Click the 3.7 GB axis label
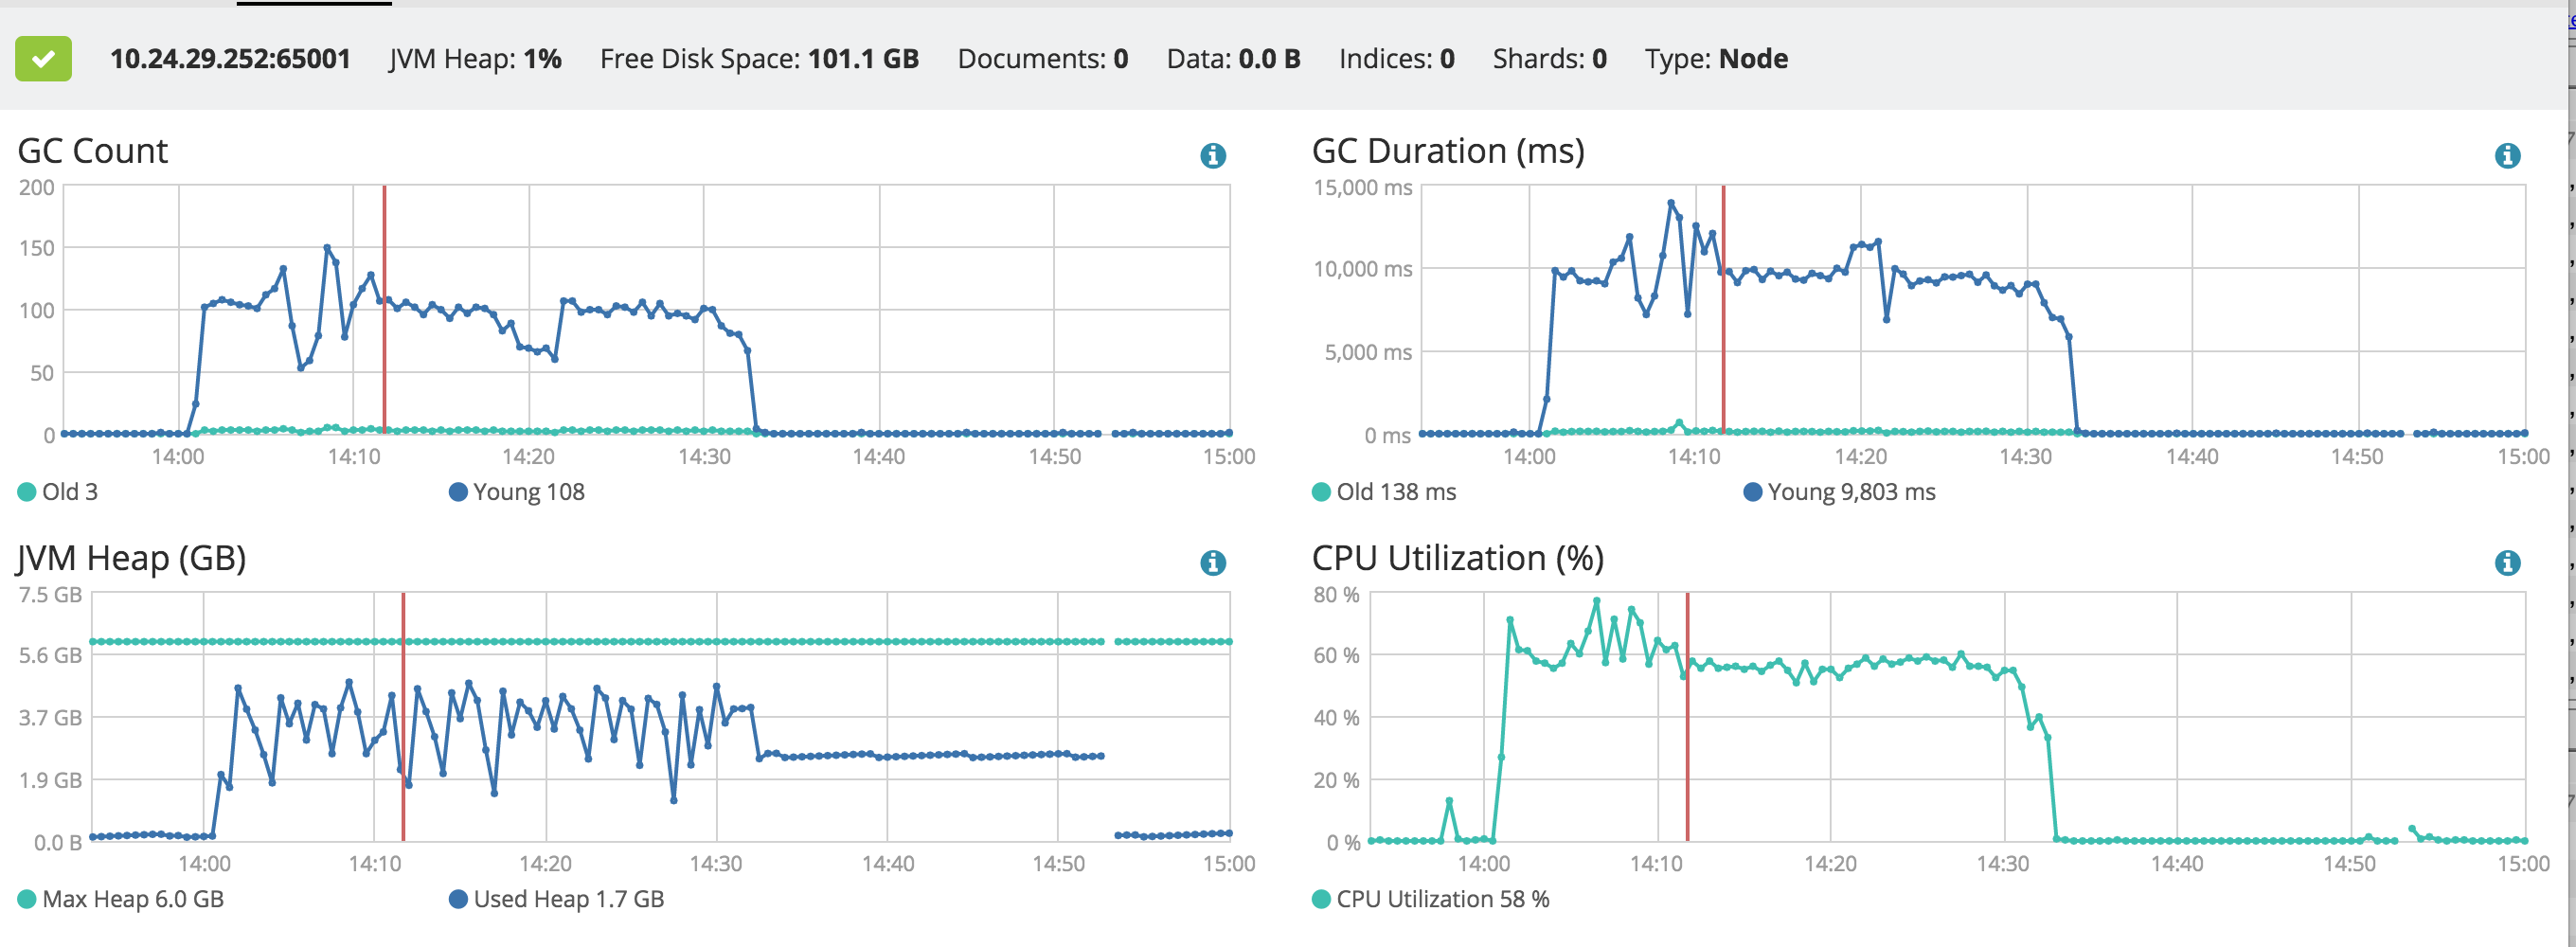2576x947 pixels. click(50, 718)
